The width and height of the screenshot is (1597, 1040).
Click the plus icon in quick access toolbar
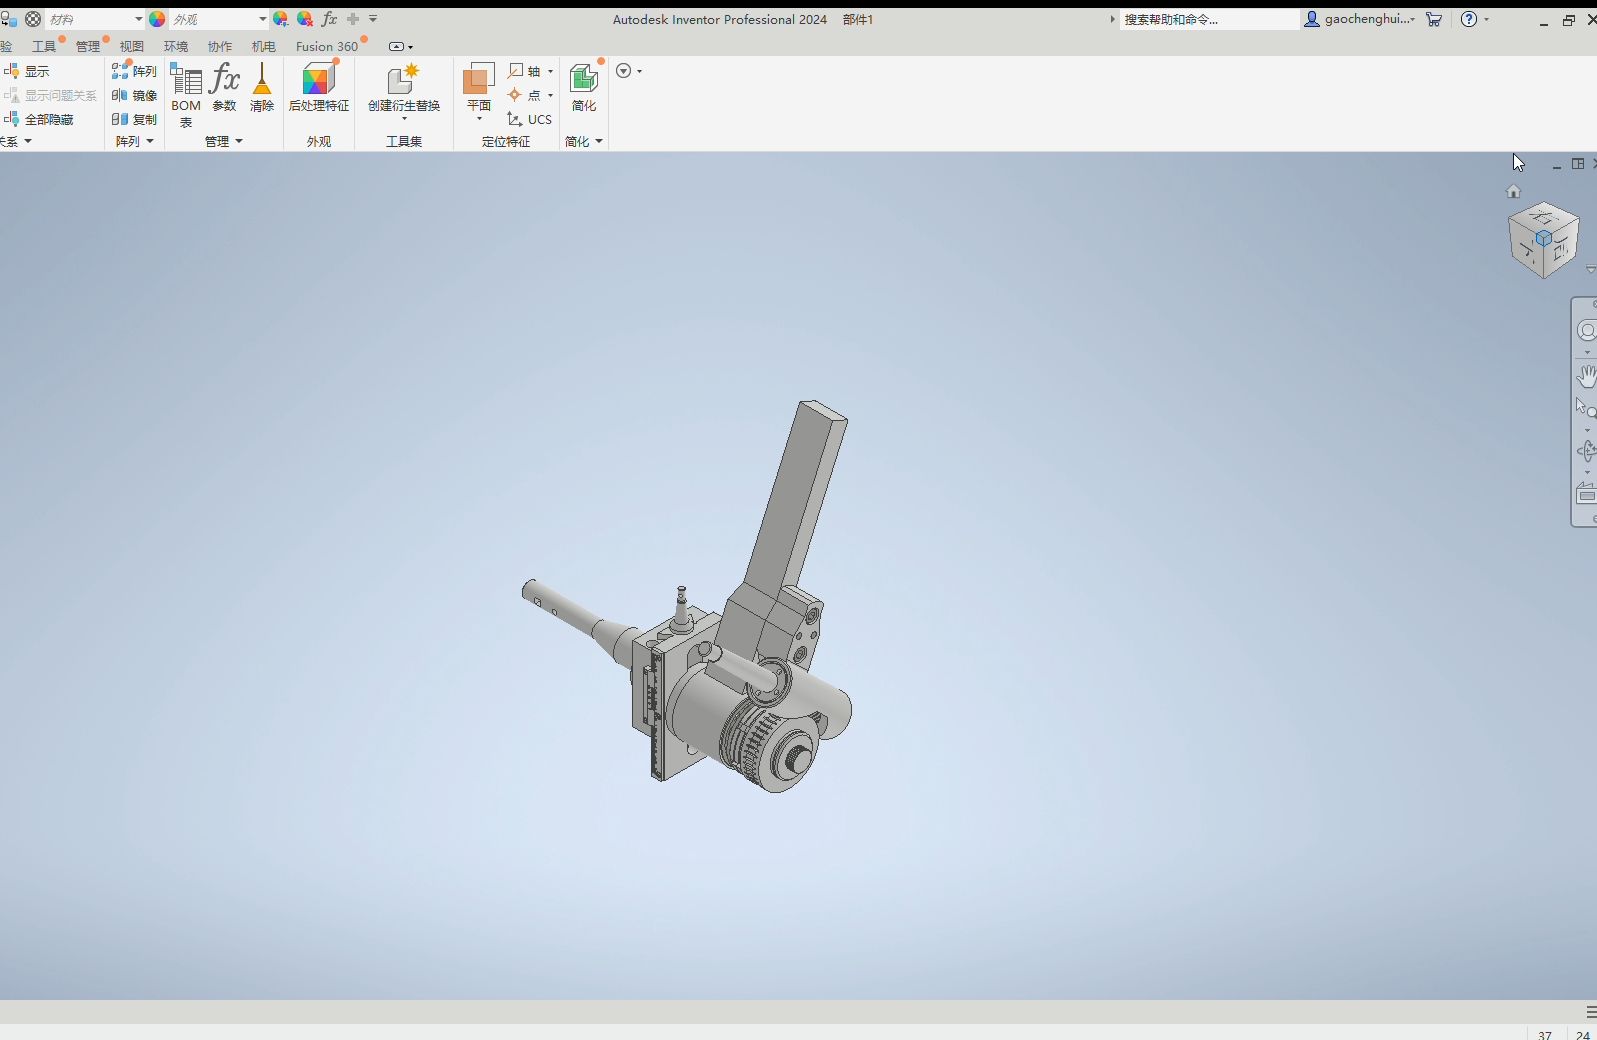pos(353,19)
